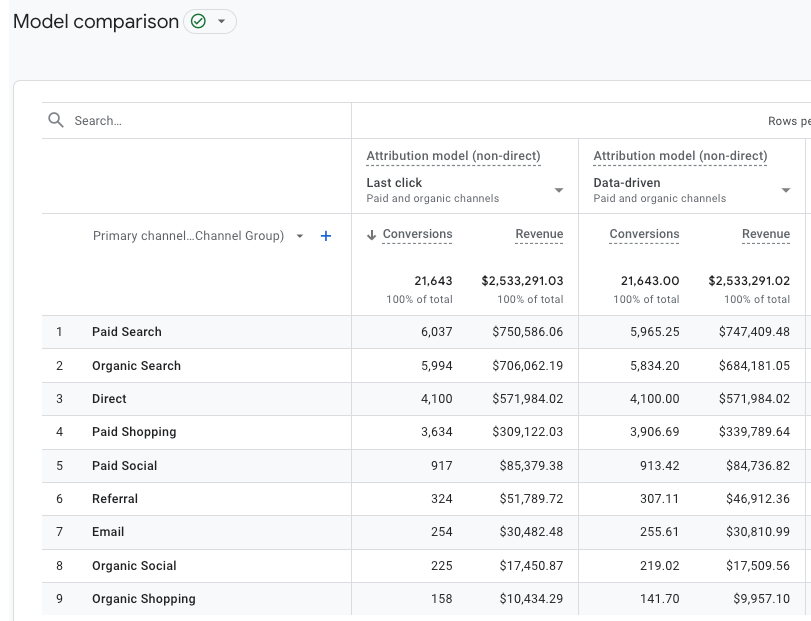Open the Last click attribution model dropdown
Screen dimensions: 811x621
tap(559, 190)
